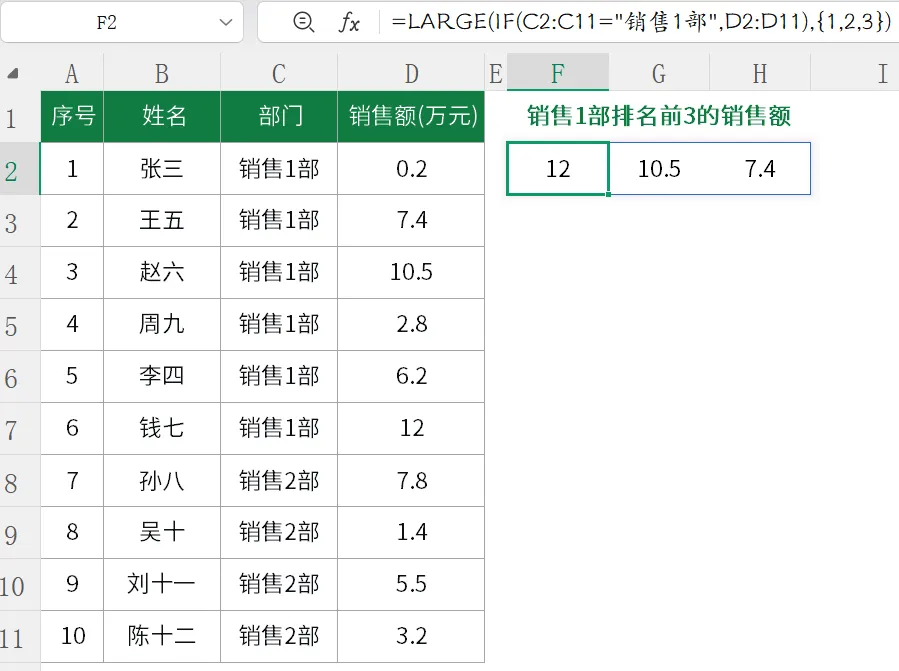Click the name cell 张三
Viewport: 899px width, 671px height.
[x=162, y=169]
